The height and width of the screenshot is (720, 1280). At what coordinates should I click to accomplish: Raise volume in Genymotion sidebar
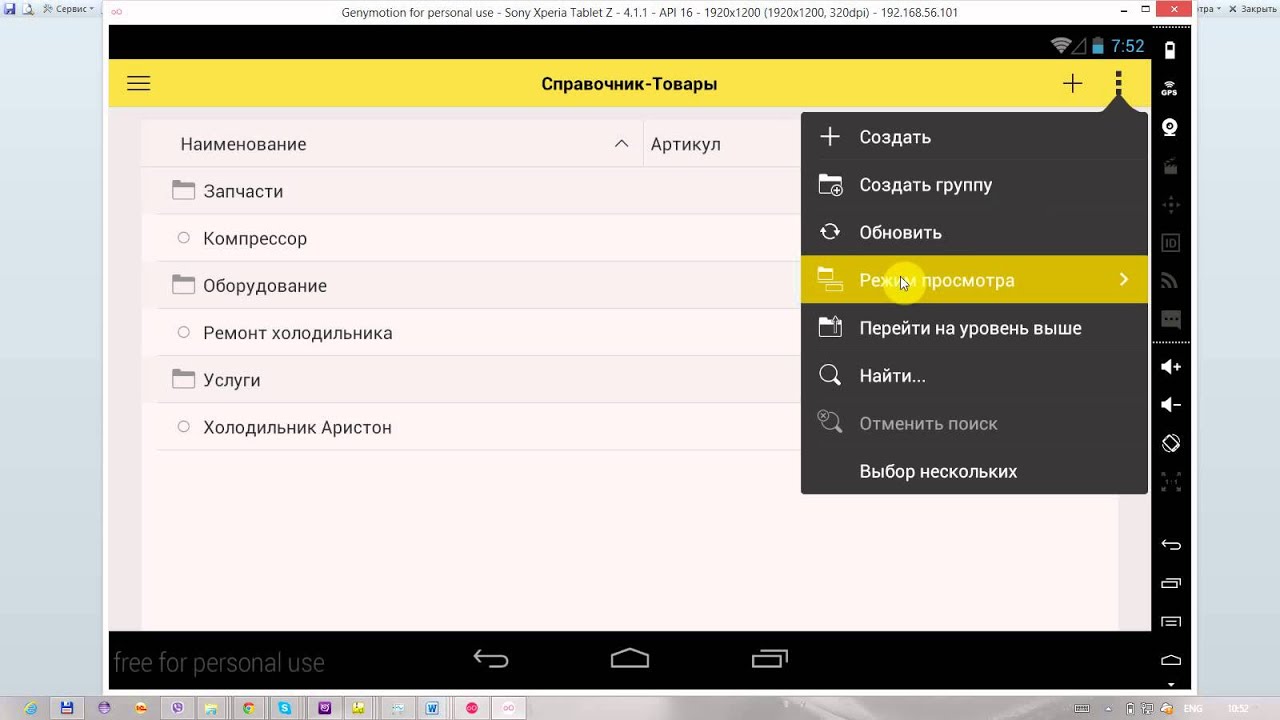click(x=1171, y=367)
